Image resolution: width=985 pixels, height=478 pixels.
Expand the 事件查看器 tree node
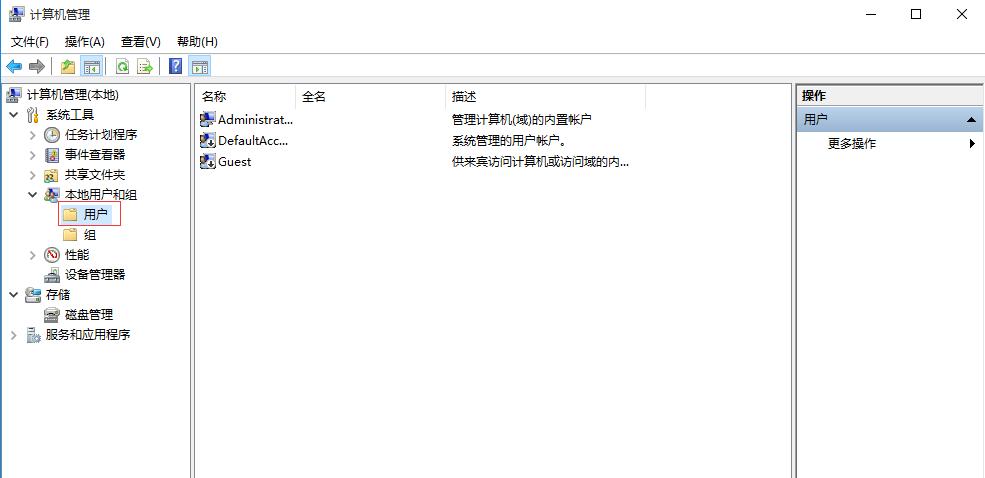(33, 155)
